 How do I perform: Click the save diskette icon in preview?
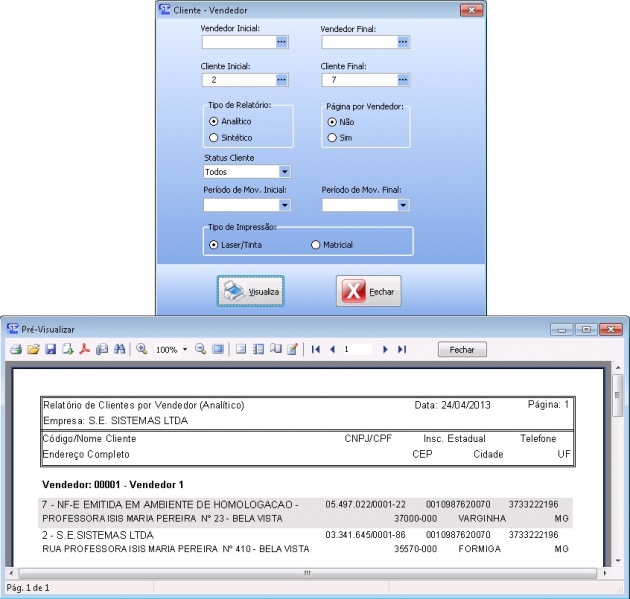coord(50,349)
